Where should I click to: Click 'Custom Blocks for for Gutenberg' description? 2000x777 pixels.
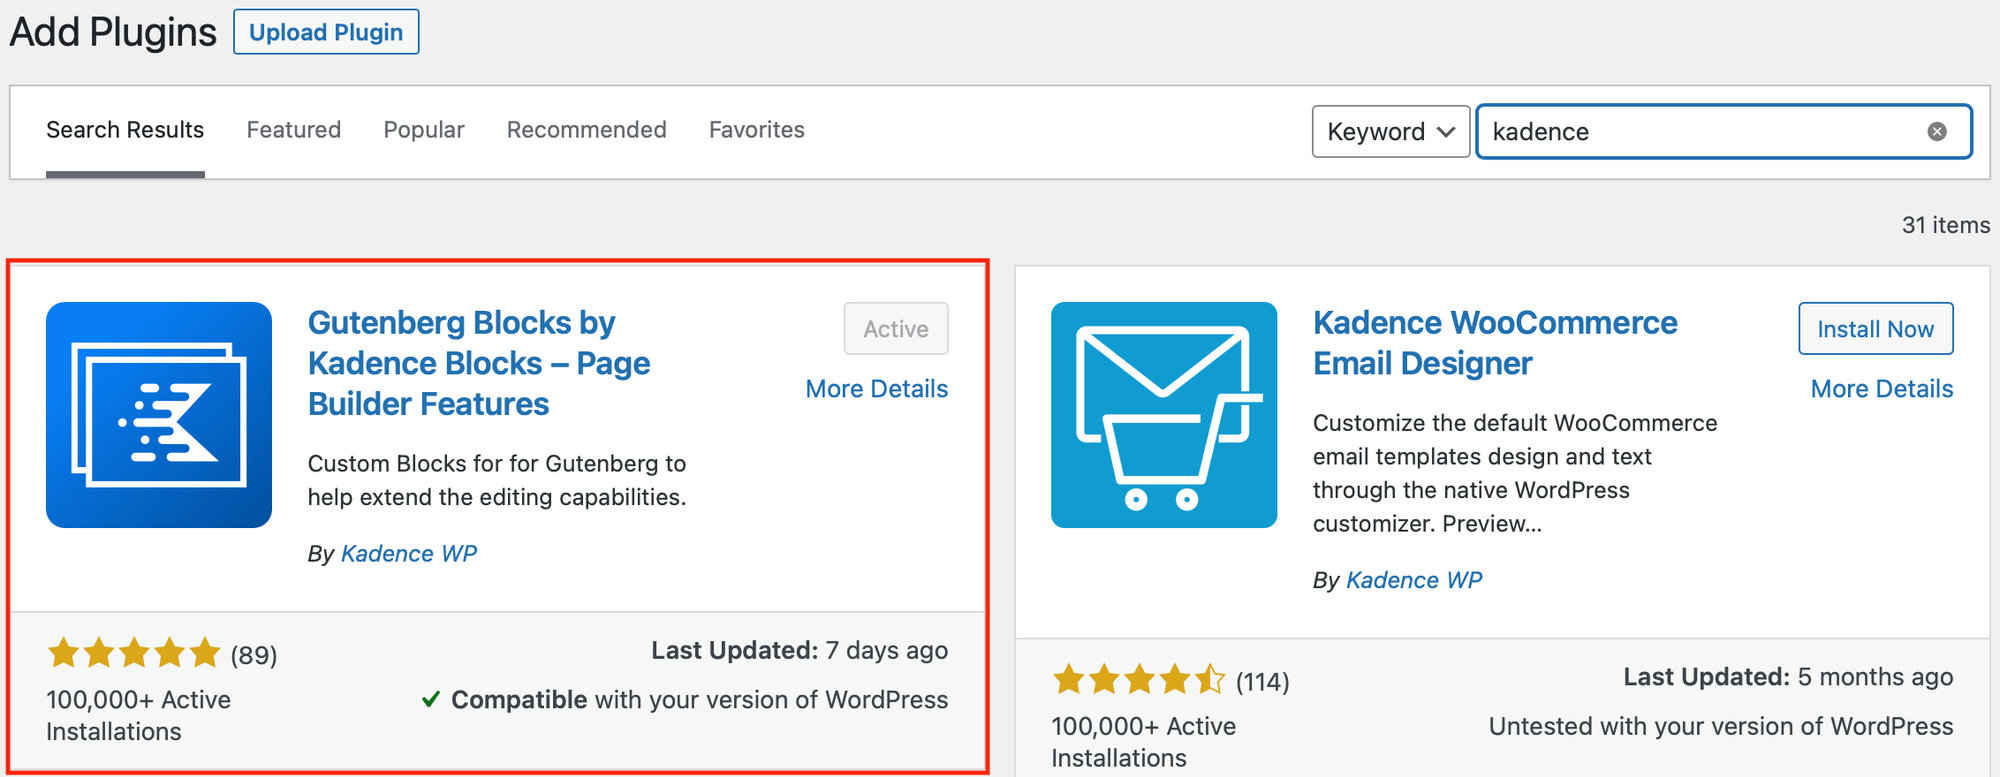[497, 481]
